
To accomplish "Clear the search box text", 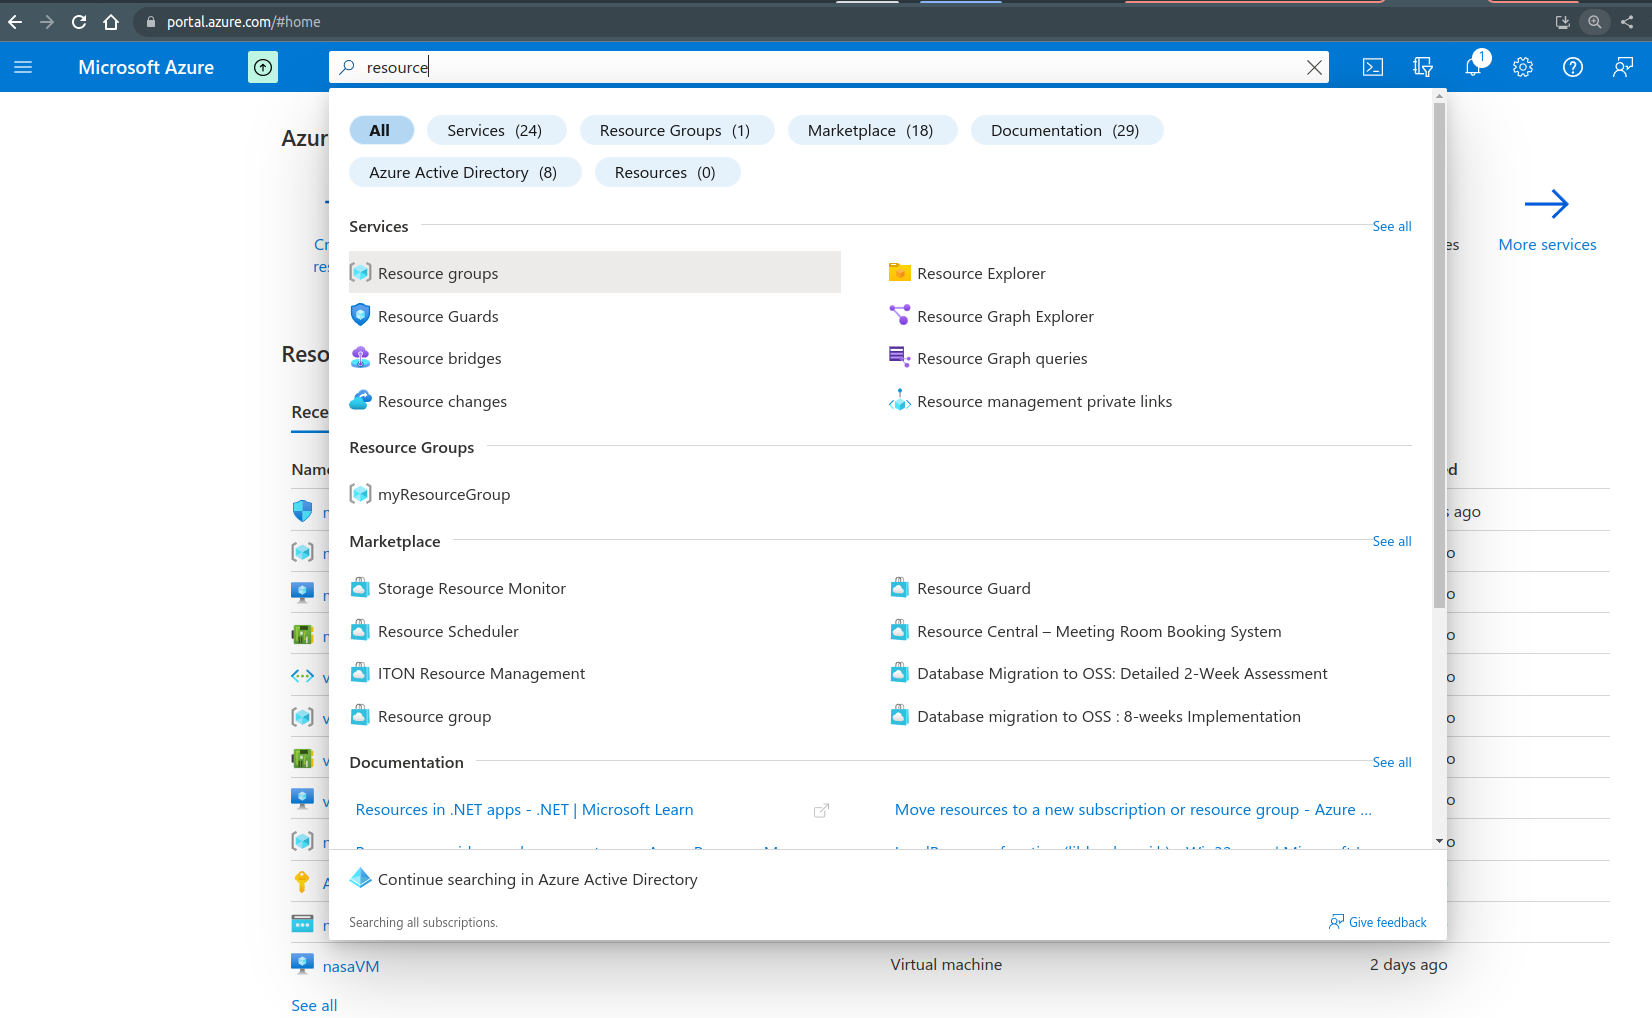I will point(1314,67).
